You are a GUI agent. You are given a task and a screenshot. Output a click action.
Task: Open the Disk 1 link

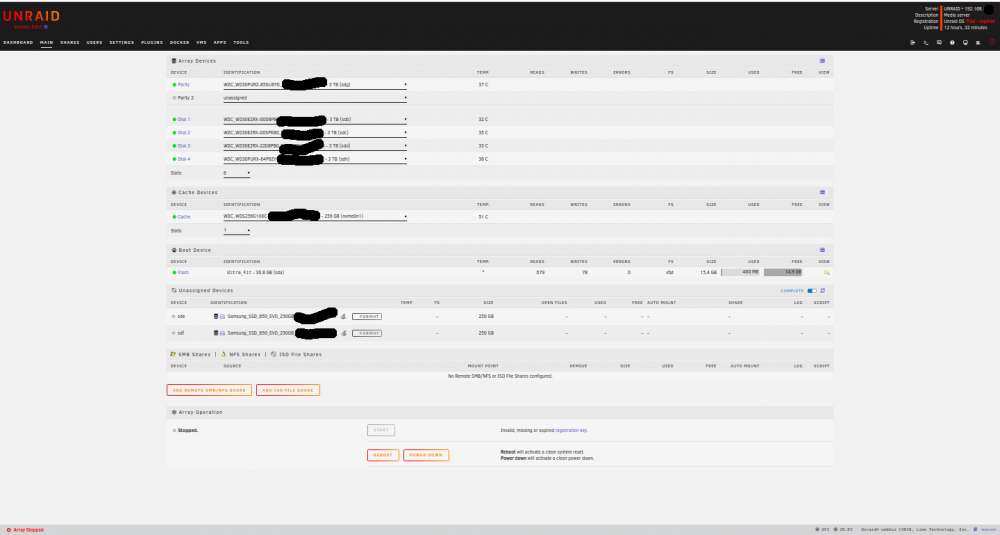click(x=184, y=119)
